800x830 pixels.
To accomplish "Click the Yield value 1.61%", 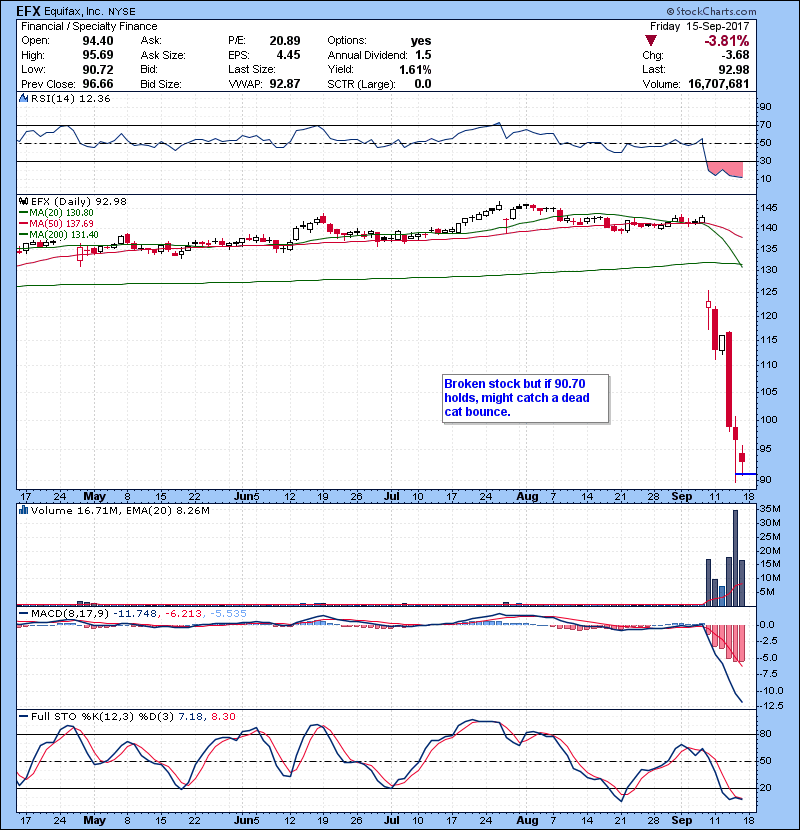I will click(x=415, y=69).
